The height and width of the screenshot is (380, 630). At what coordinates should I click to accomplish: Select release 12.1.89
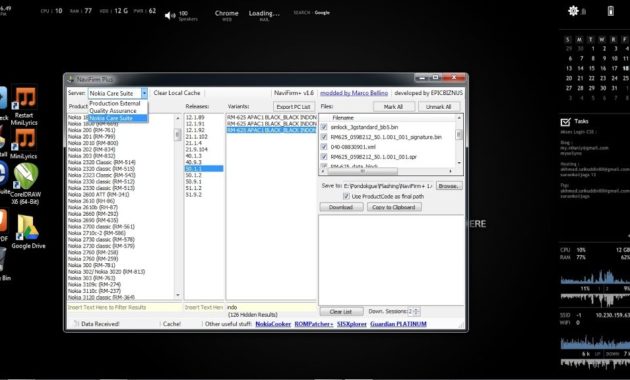[x=195, y=117]
